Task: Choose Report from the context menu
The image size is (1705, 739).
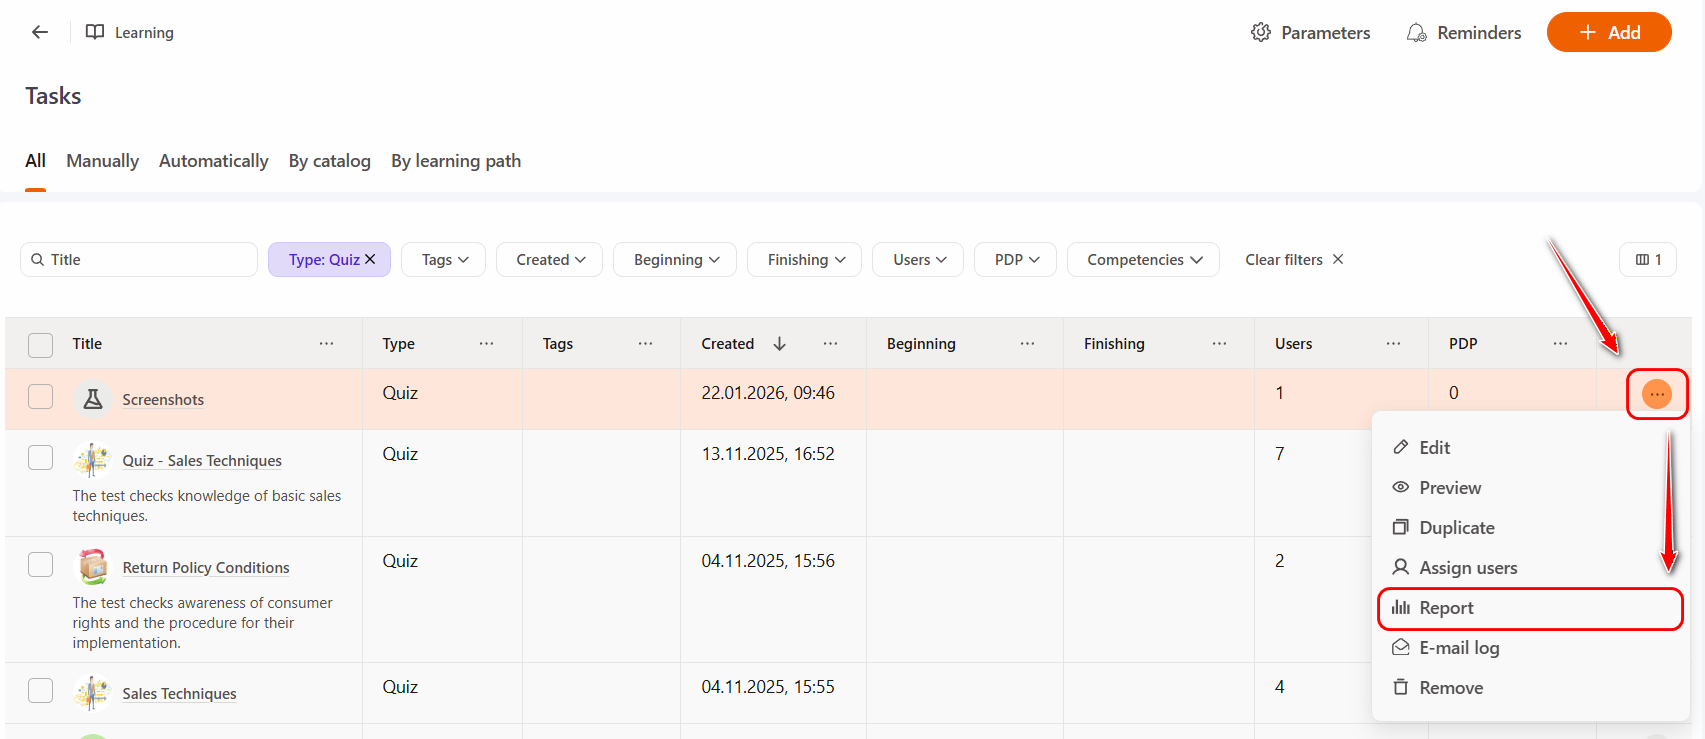Action: [x=1446, y=608]
